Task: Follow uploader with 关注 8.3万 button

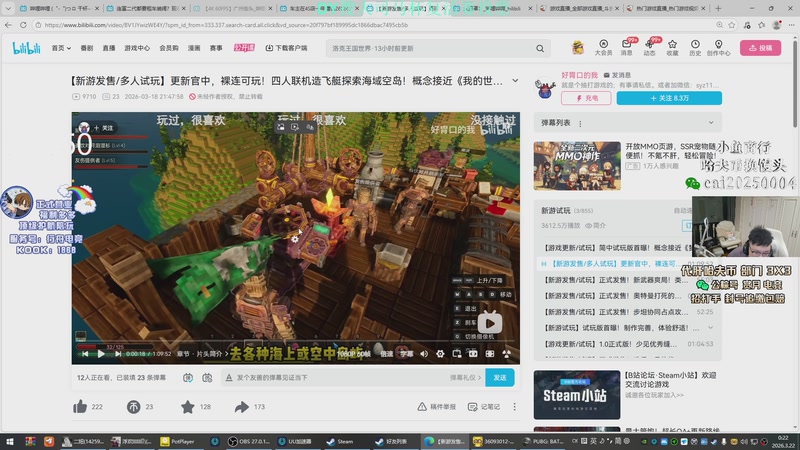Action: (669, 98)
